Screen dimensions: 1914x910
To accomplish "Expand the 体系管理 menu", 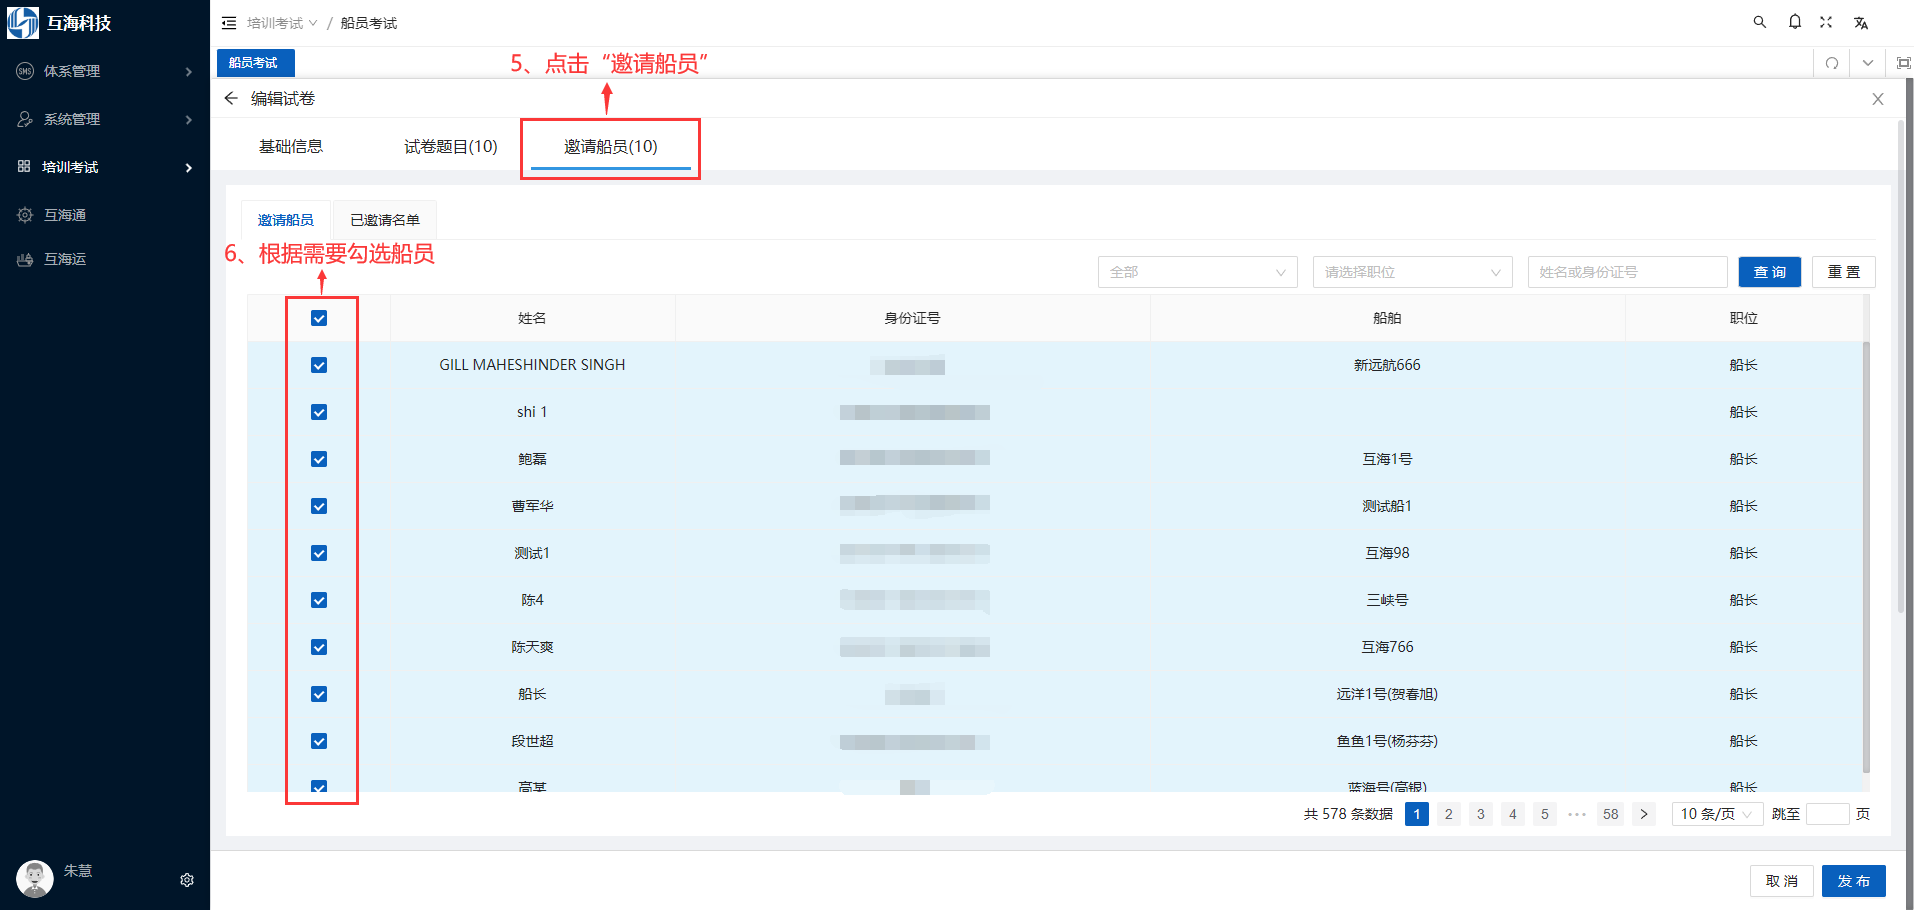I will coord(188,72).
